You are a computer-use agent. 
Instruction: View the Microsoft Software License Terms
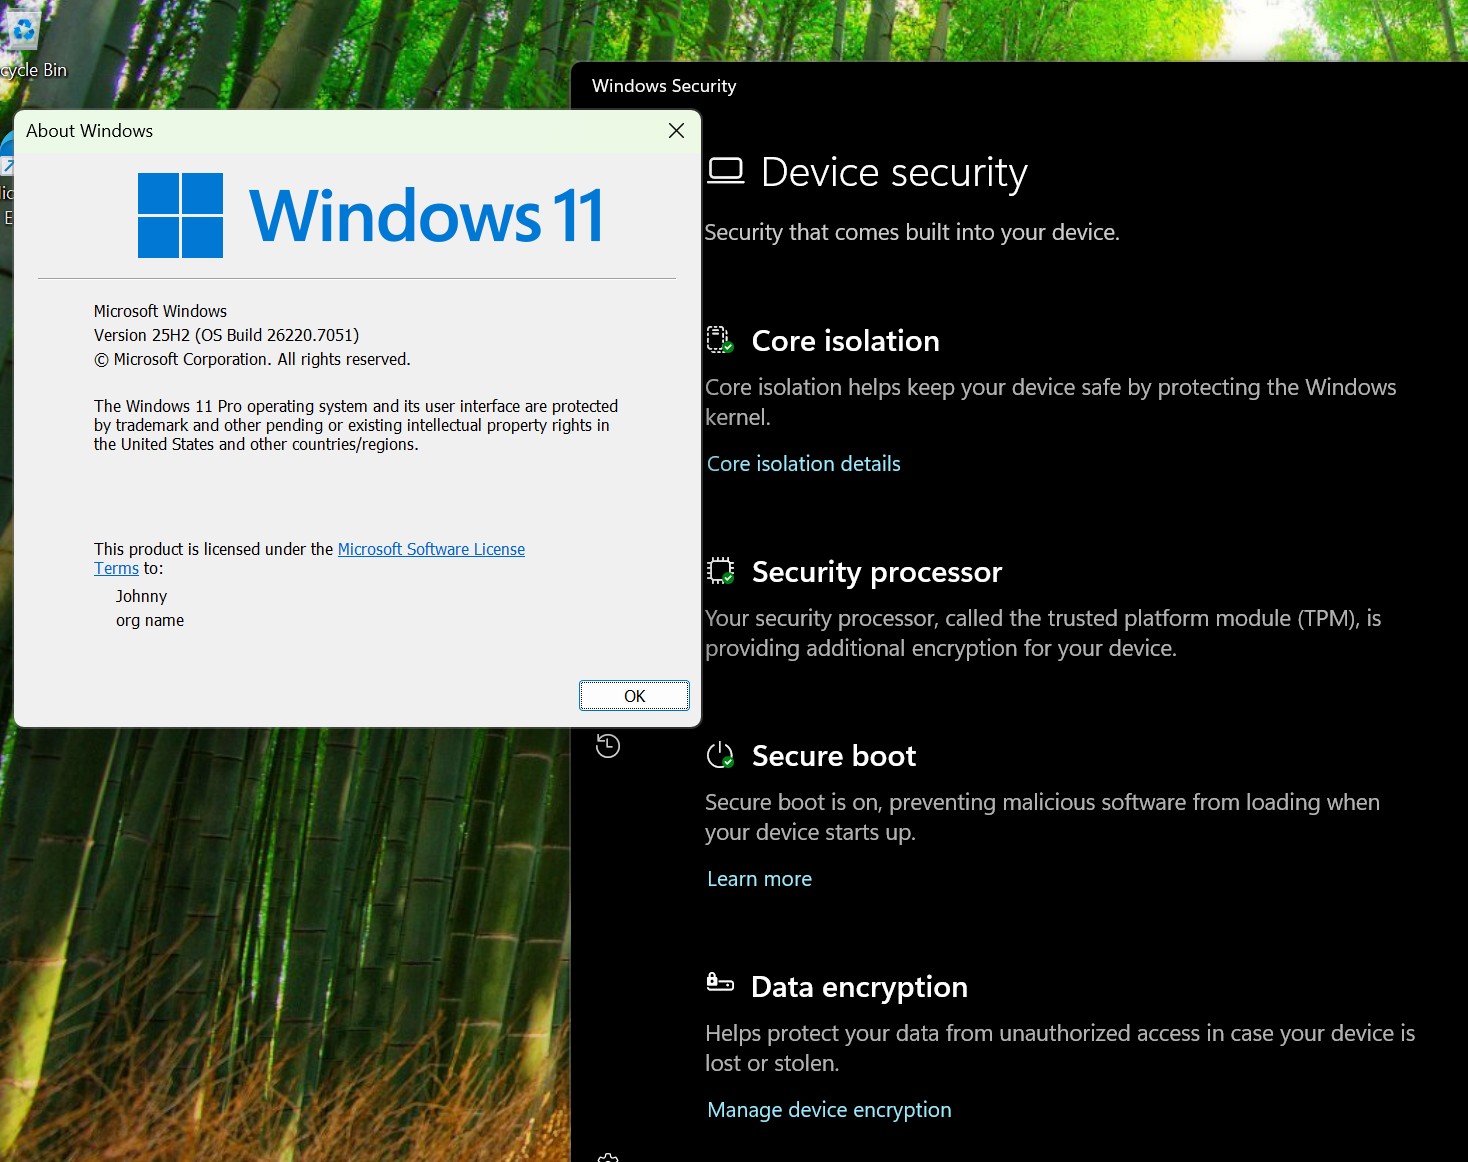(431, 549)
